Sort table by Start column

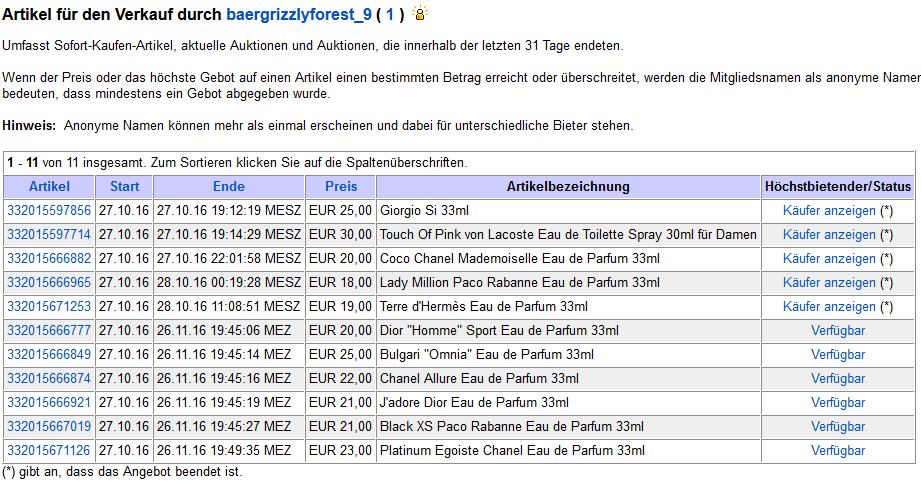pyautogui.click(x=125, y=187)
